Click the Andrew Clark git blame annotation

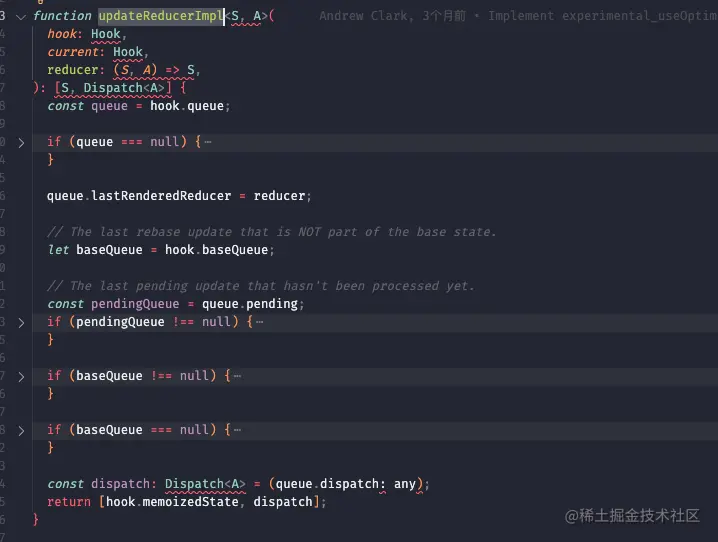tap(518, 16)
